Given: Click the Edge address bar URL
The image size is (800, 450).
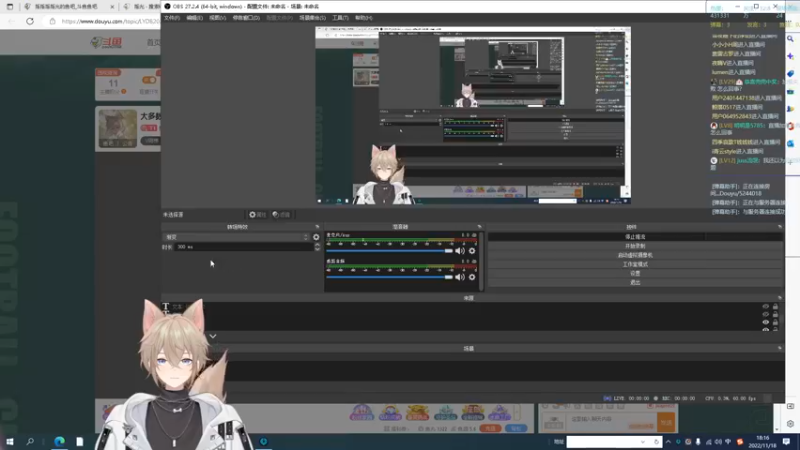Looking at the screenshot, I should point(110,21).
